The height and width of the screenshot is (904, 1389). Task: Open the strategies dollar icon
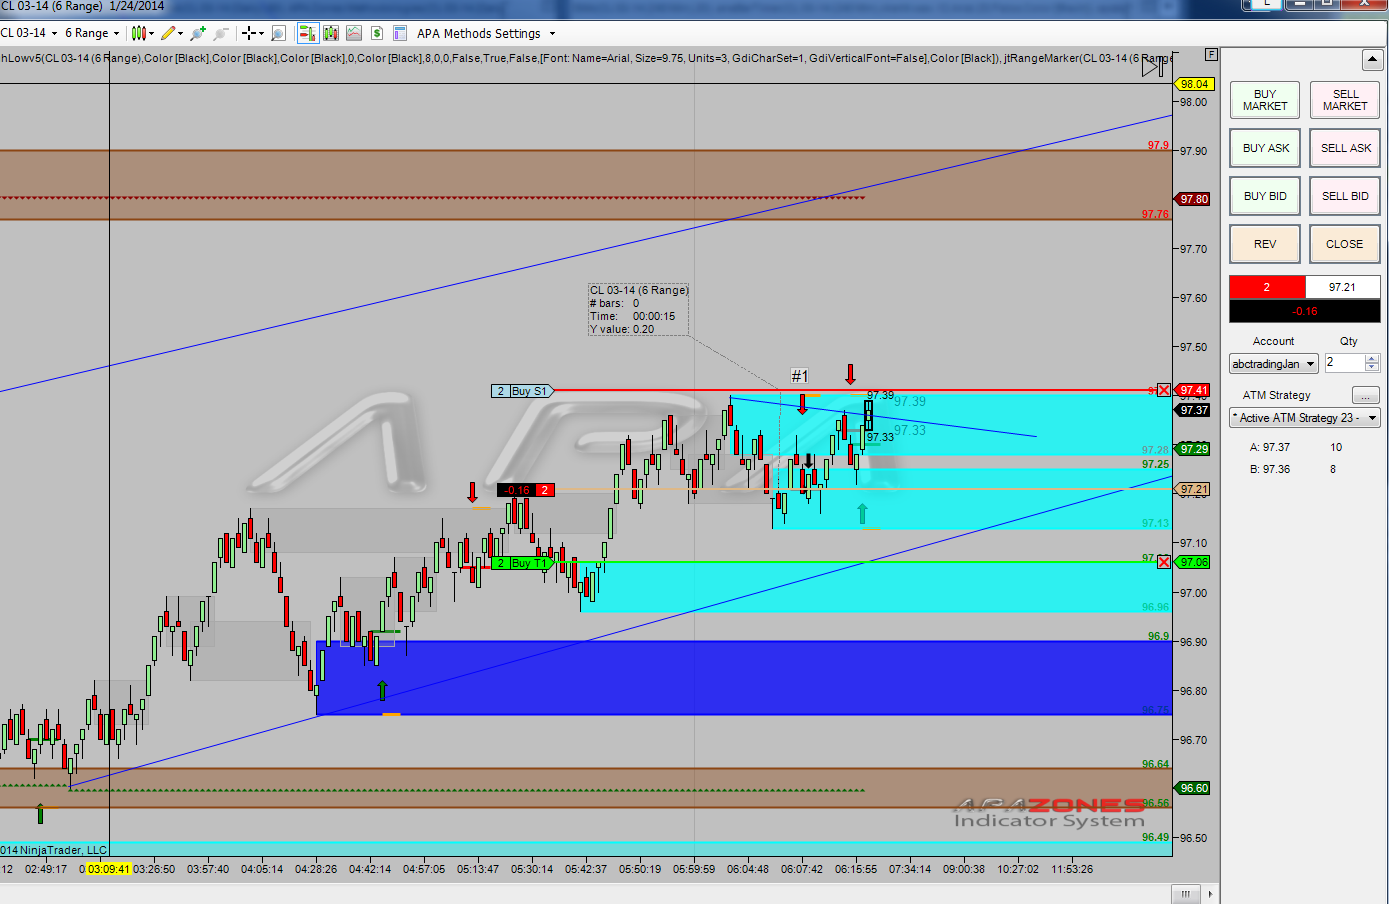[x=377, y=33]
